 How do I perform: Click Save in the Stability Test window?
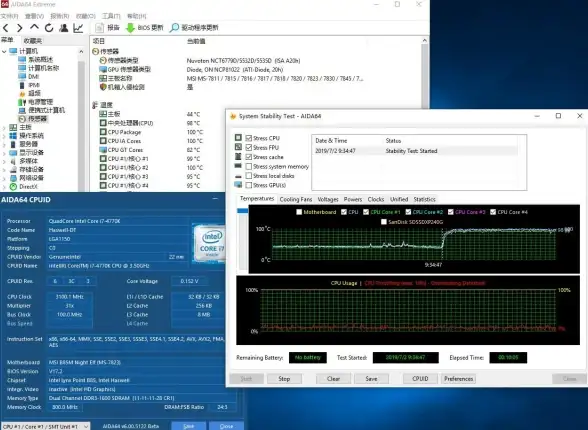coord(371,379)
